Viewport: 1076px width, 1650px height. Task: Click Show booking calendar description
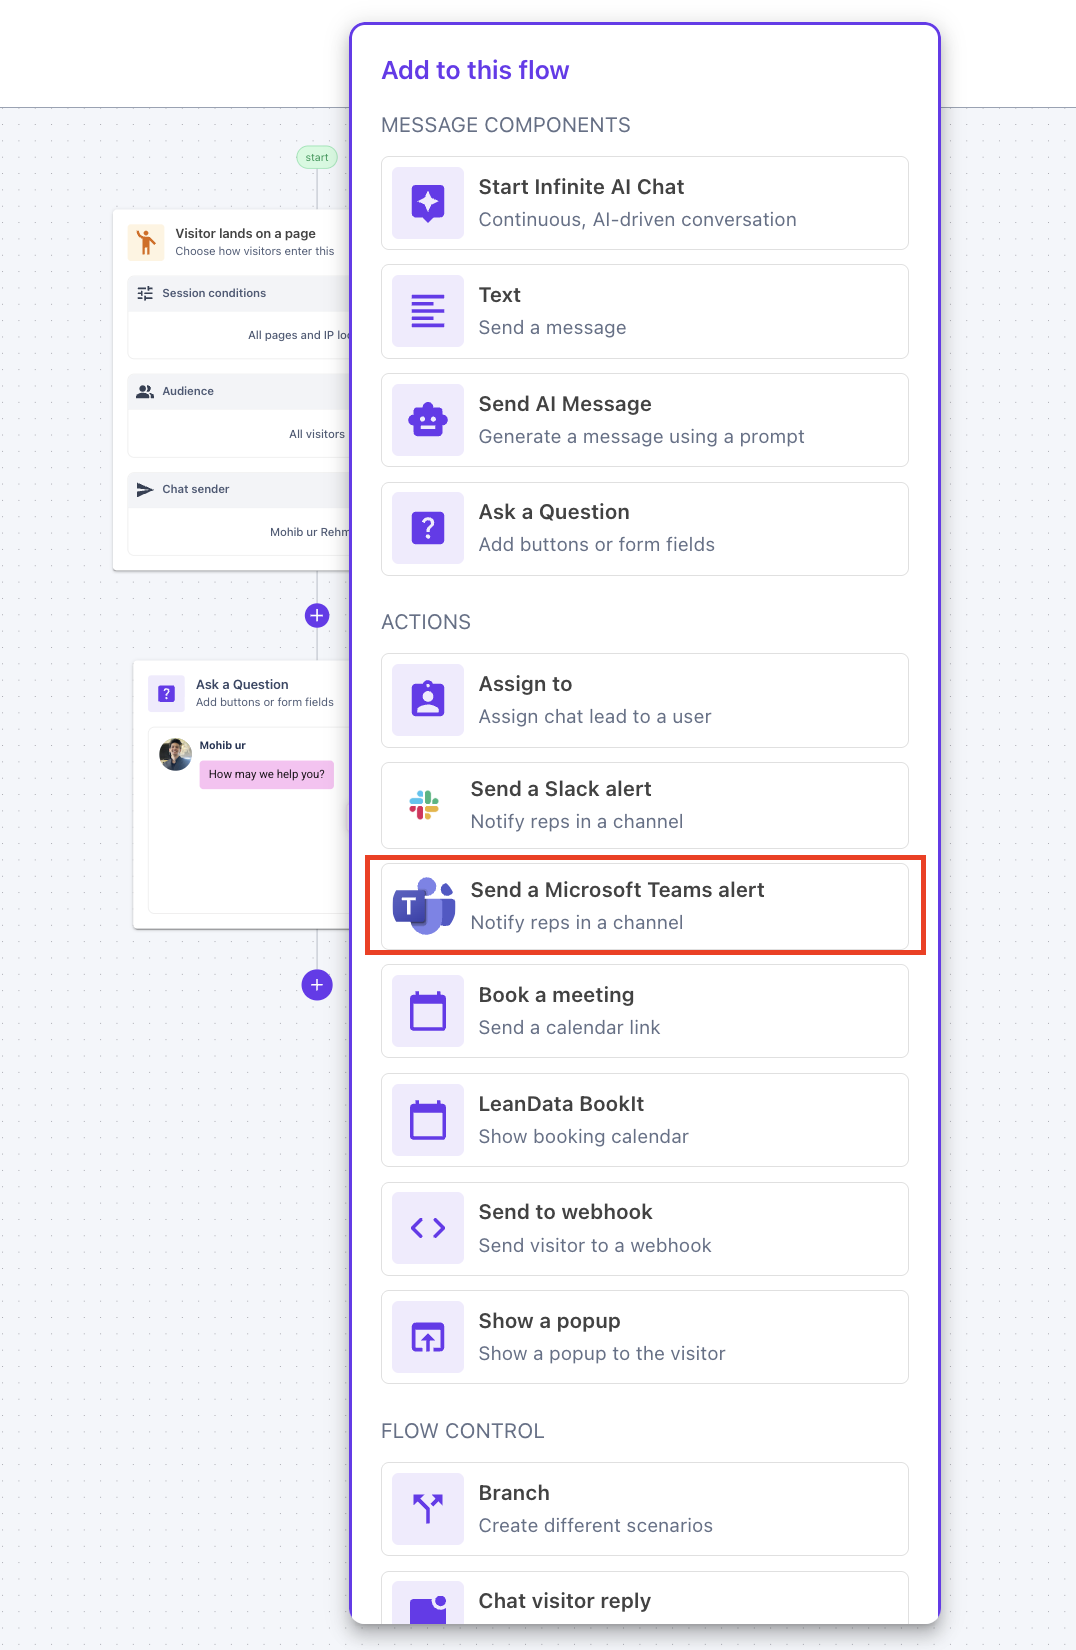coord(584,1137)
